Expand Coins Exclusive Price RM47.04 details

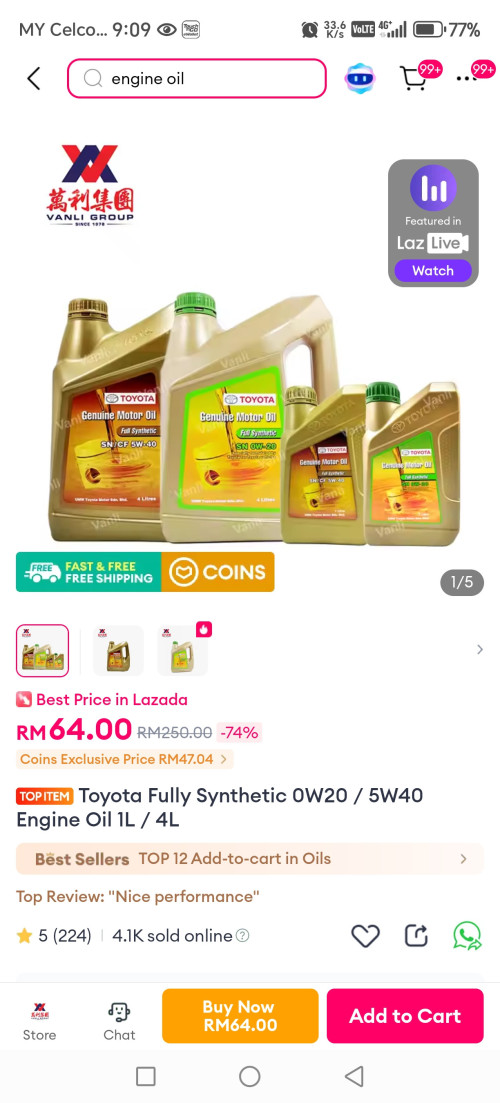tap(124, 759)
